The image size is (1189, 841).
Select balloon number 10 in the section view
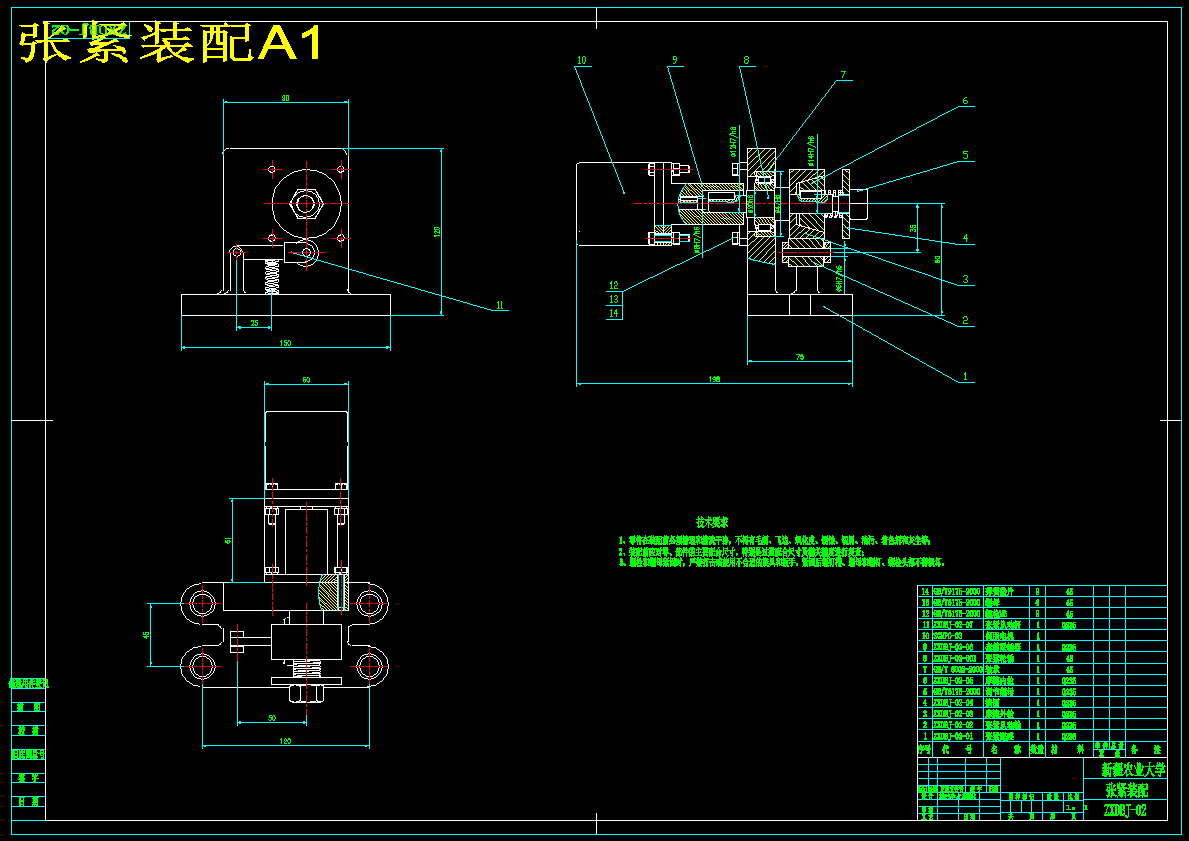tap(582, 60)
